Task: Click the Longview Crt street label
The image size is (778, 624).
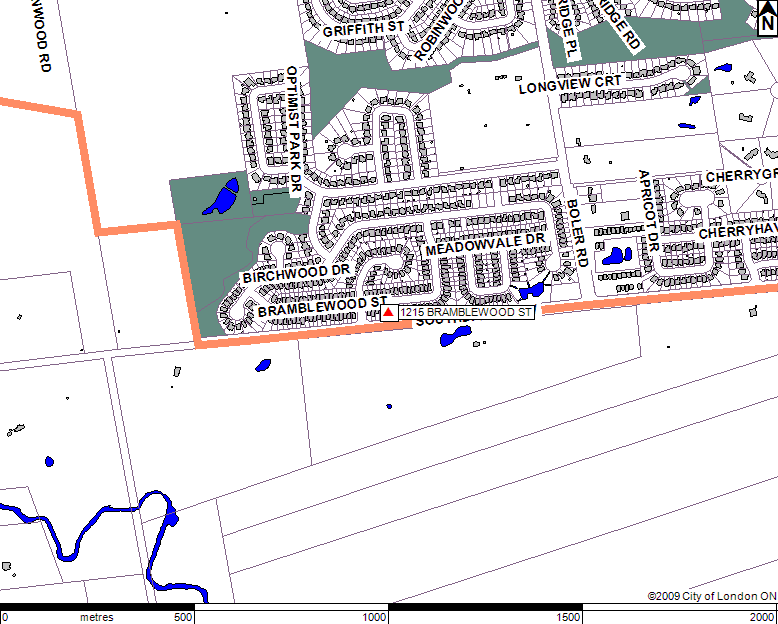Action: click(x=570, y=85)
